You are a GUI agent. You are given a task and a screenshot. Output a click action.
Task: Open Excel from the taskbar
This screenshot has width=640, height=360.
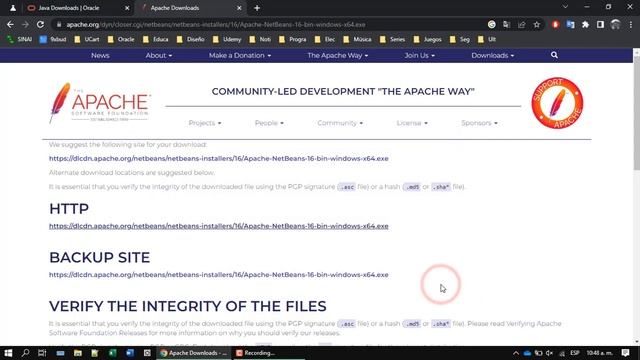pos(112,353)
